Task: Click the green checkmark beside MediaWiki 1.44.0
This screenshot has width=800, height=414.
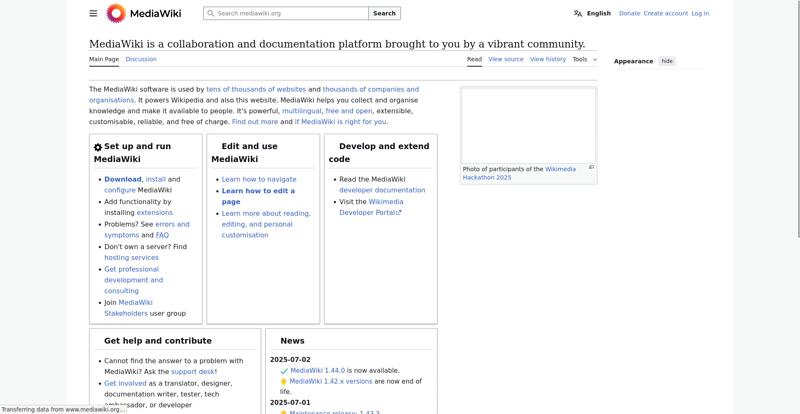Action: pyautogui.click(x=284, y=371)
